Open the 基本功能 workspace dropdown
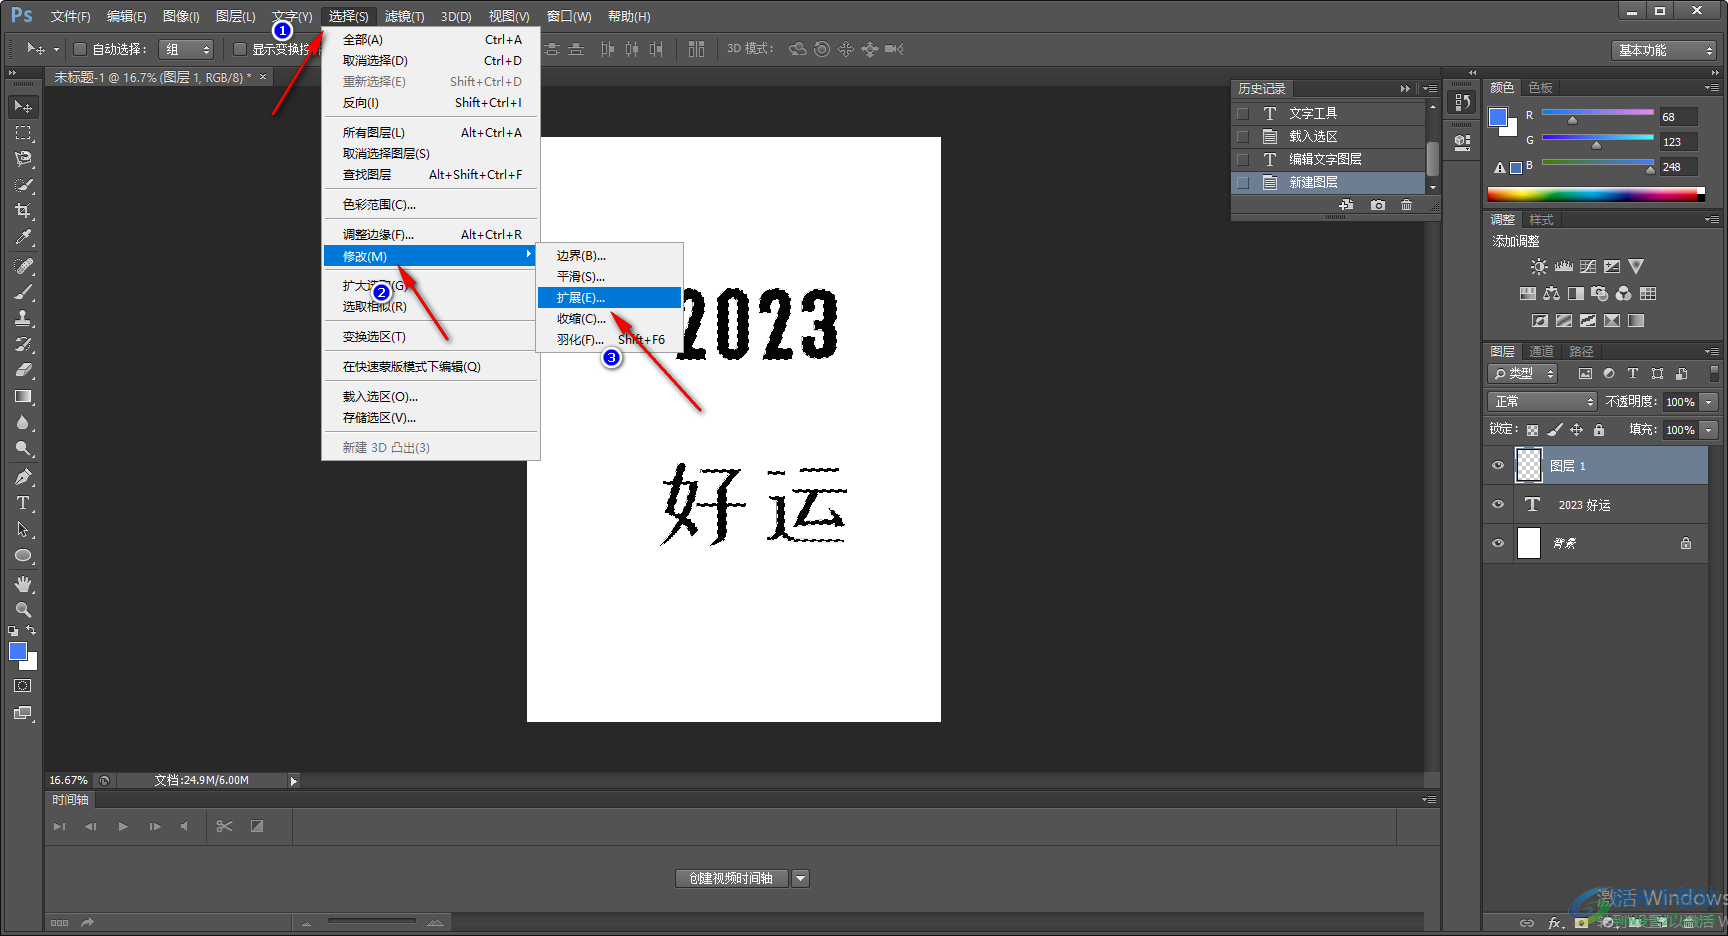 [1664, 50]
